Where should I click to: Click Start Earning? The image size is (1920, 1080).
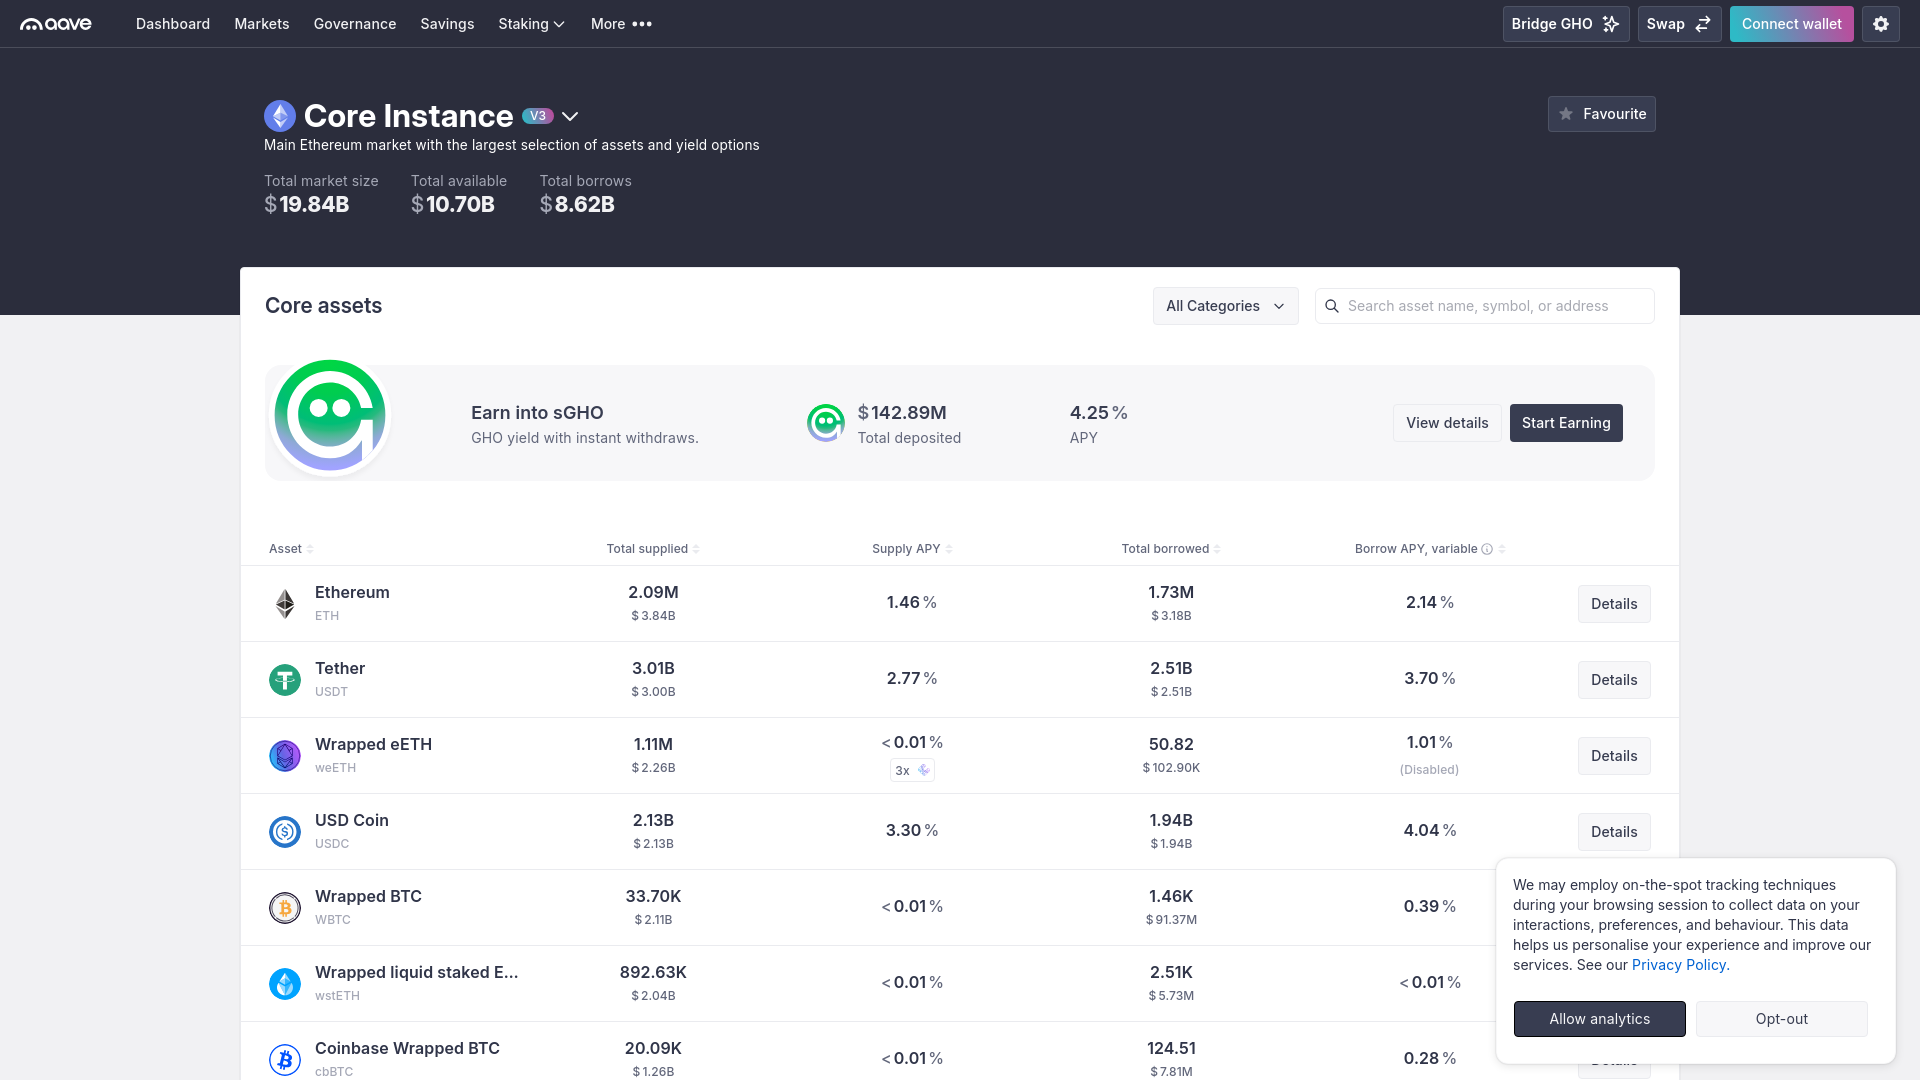[x=1566, y=423]
